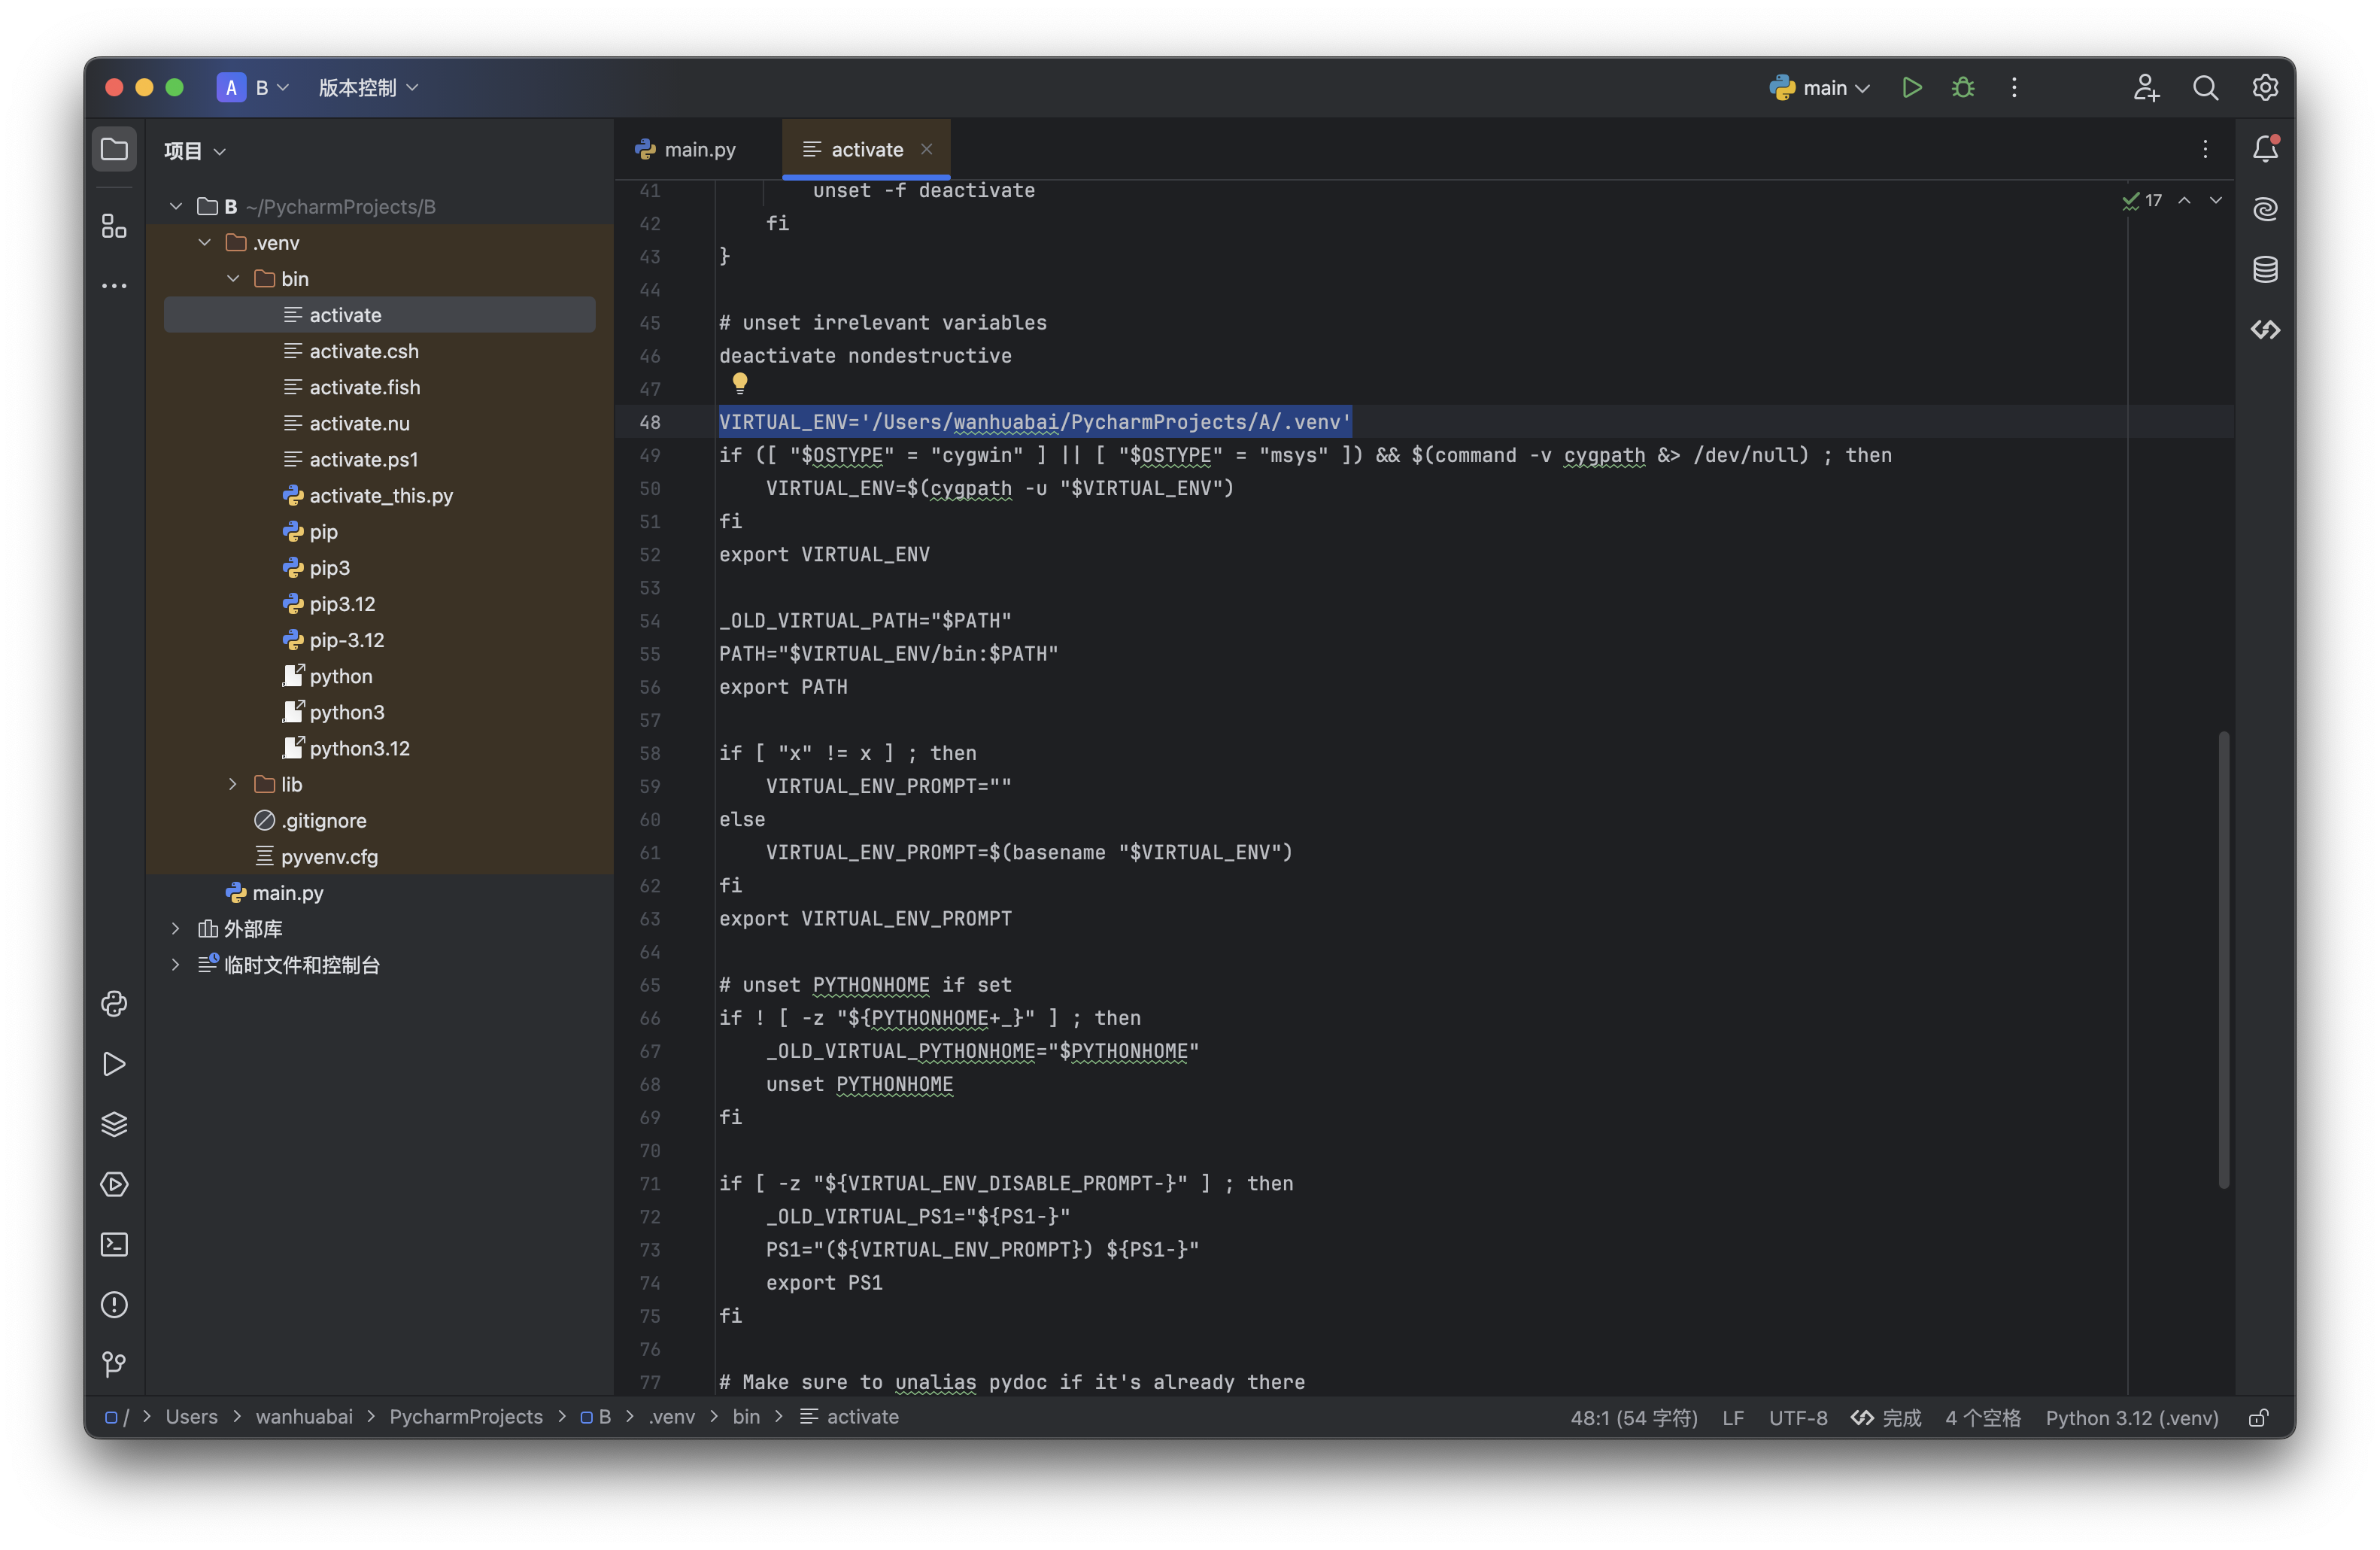Screen dimensions: 2380x1550
Task: Show the Notifications panel
Action: [2265, 149]
